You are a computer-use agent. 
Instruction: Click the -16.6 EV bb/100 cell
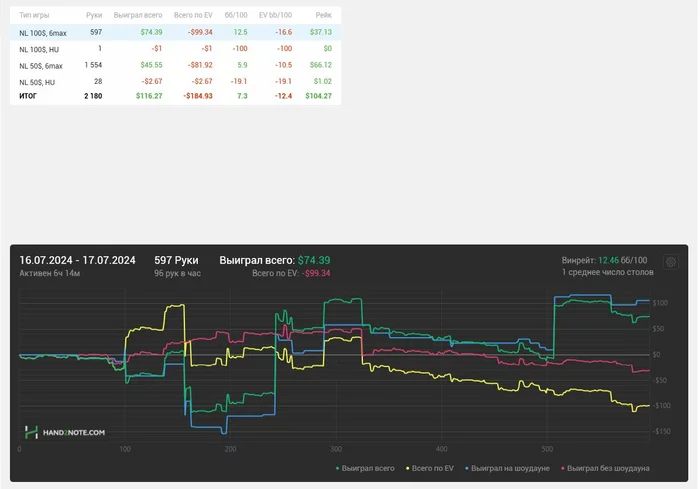pyautogui.click(x=283, y=32)
